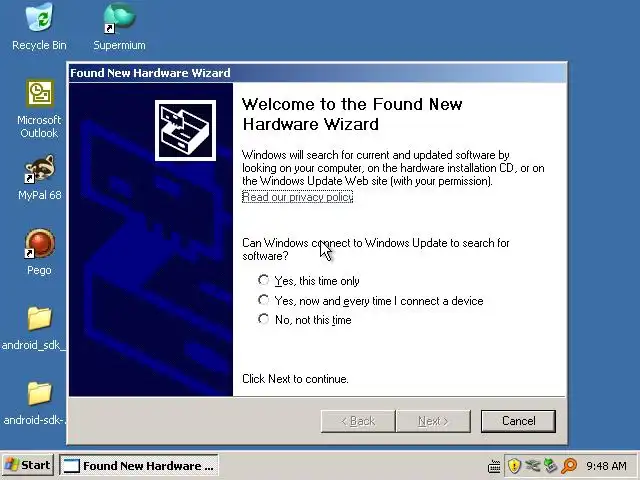Viewport: 640px width, 480px height.
Task: Click Found New Hardware taskbar button
Action: (139, 465)
